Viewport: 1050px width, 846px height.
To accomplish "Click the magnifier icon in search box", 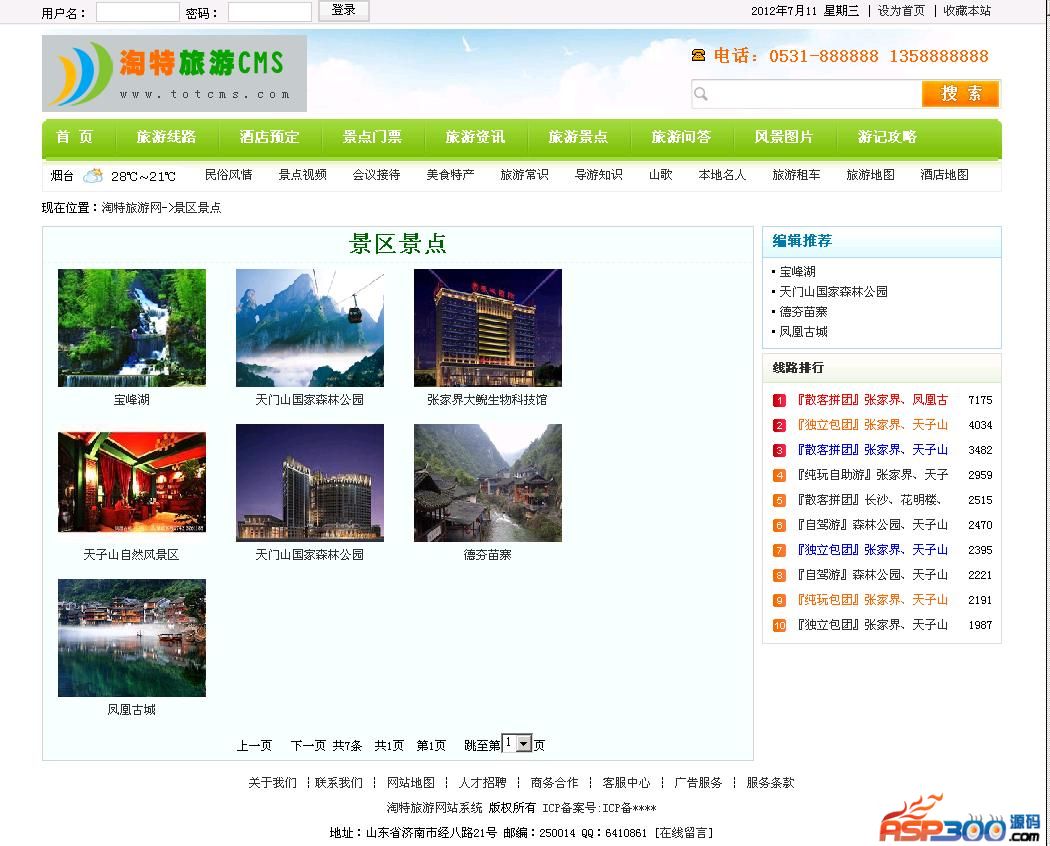I will pyautogui.click(x=701, y=94).
